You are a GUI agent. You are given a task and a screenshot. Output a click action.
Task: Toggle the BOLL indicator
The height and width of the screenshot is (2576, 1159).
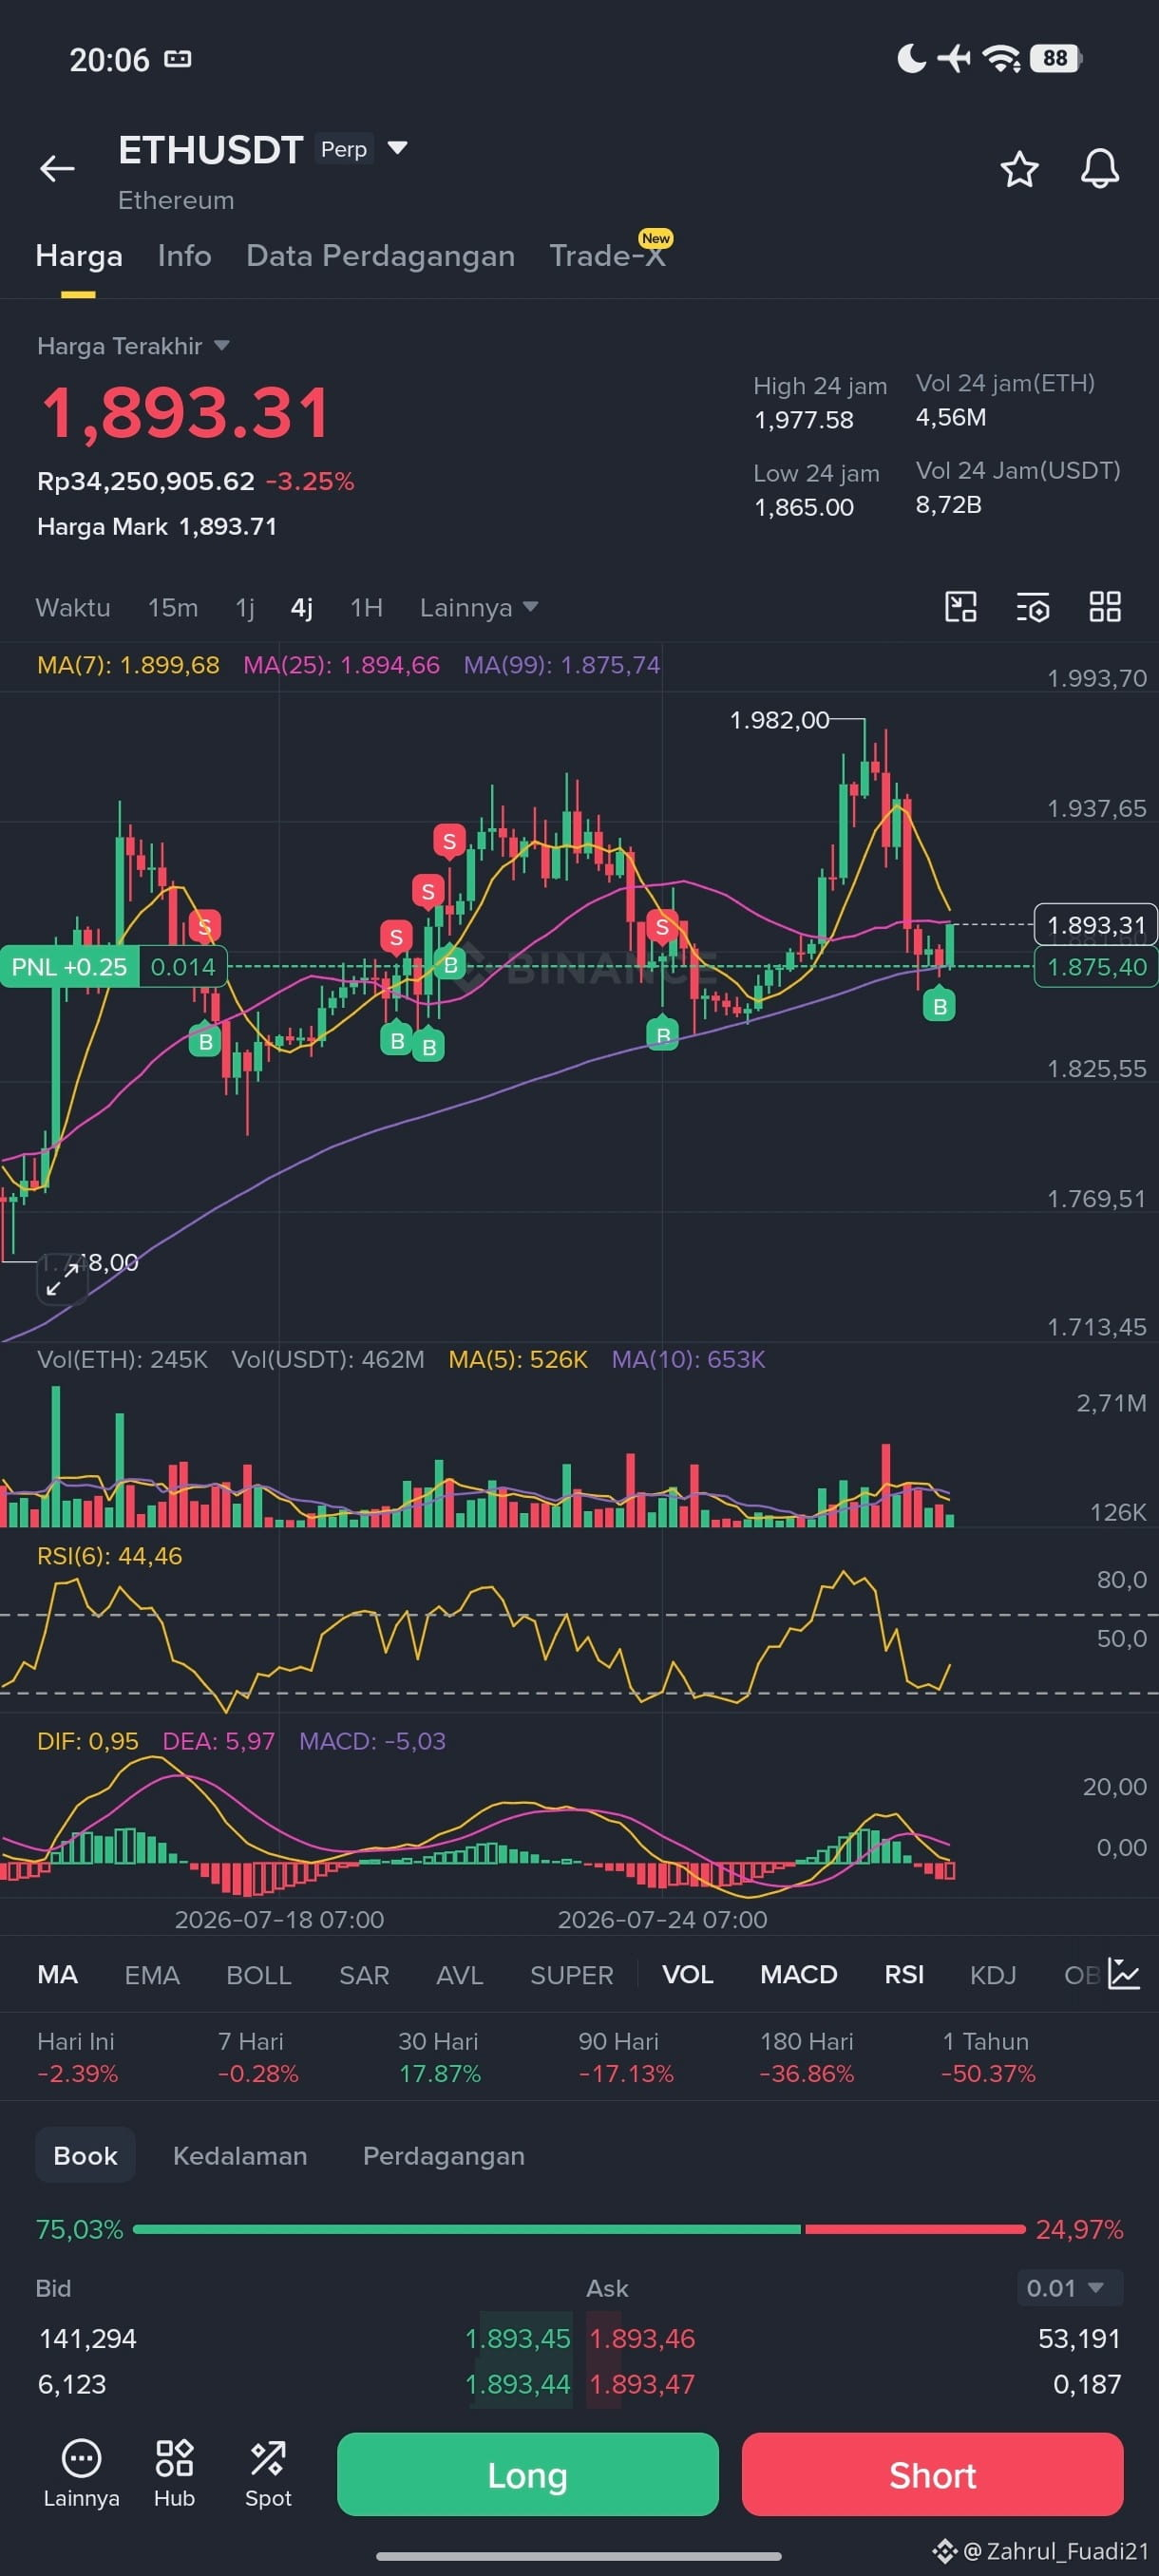point(258,1975)
